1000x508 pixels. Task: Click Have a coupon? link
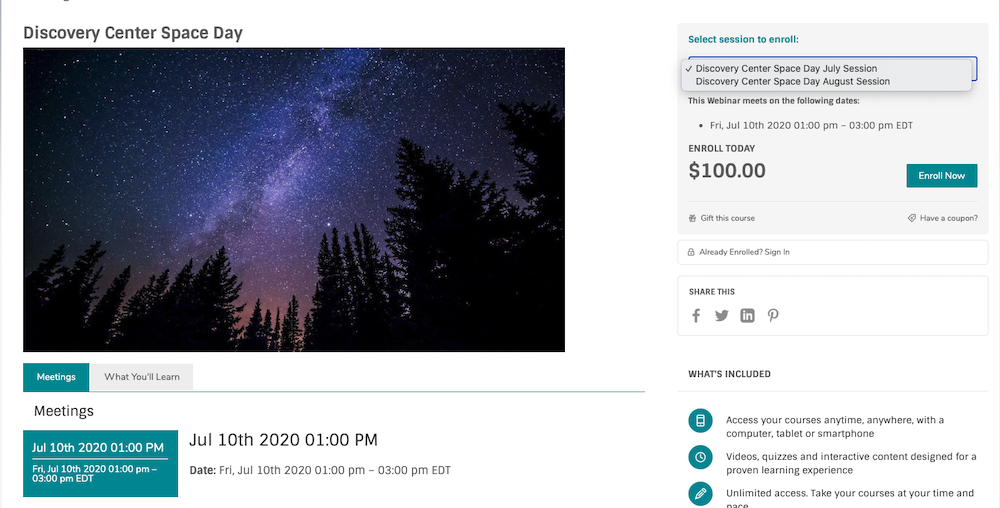[948, 218]
